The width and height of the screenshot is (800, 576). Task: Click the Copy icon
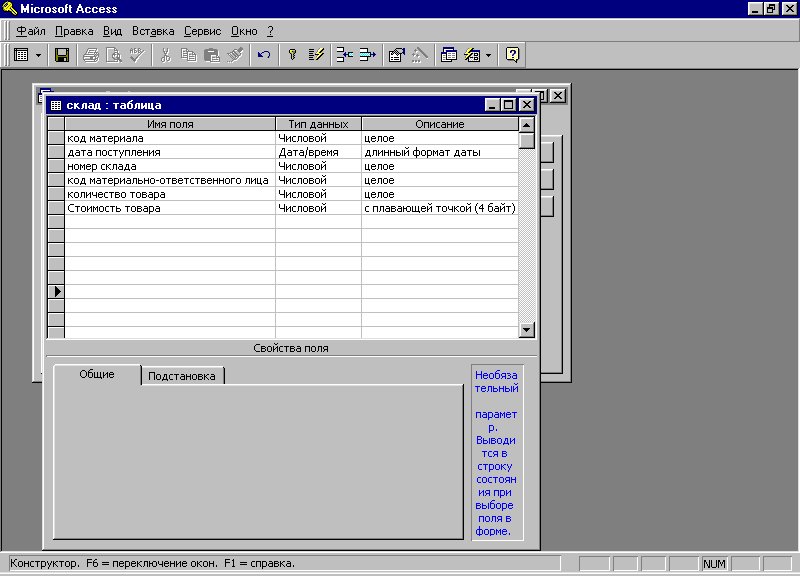click(x=188, y=55)
